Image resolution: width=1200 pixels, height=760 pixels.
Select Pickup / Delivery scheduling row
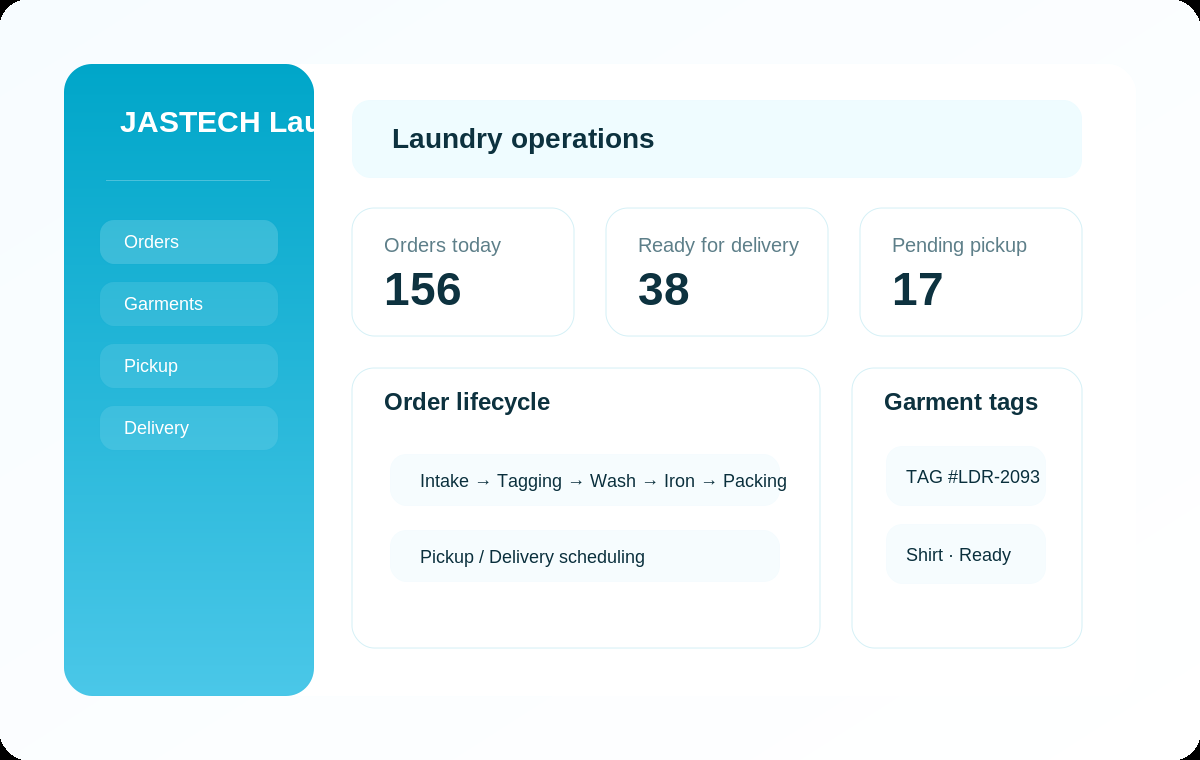click(585, 556)
